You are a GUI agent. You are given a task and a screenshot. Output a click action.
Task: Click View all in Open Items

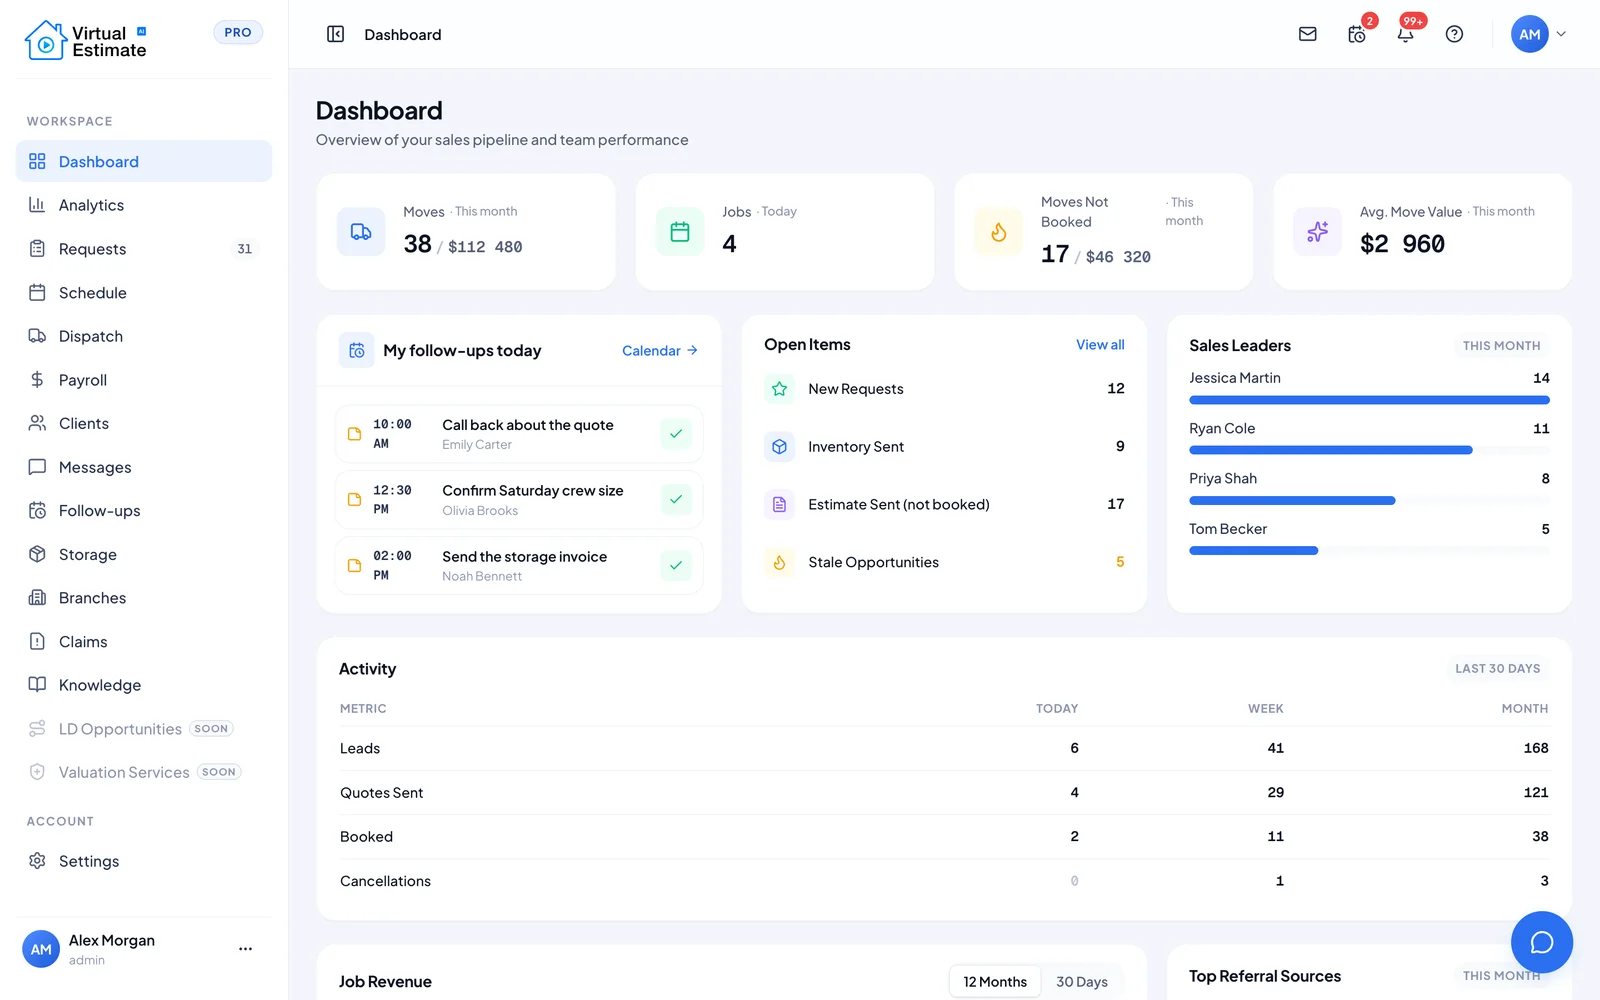pyautogui.click(x=1100, y=345)
